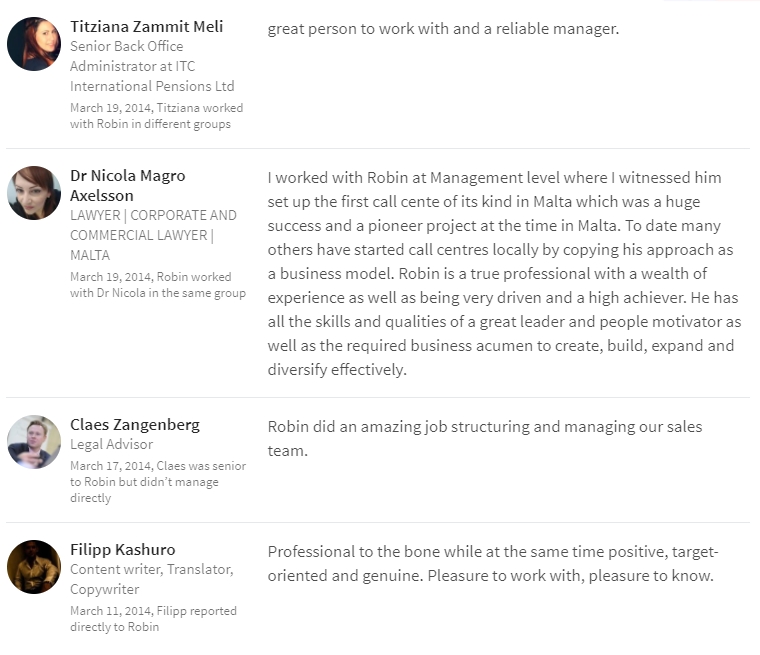Click Robin worked with Dr Nicola note
This screenshot has height=655, width=760.
[158, 285]
